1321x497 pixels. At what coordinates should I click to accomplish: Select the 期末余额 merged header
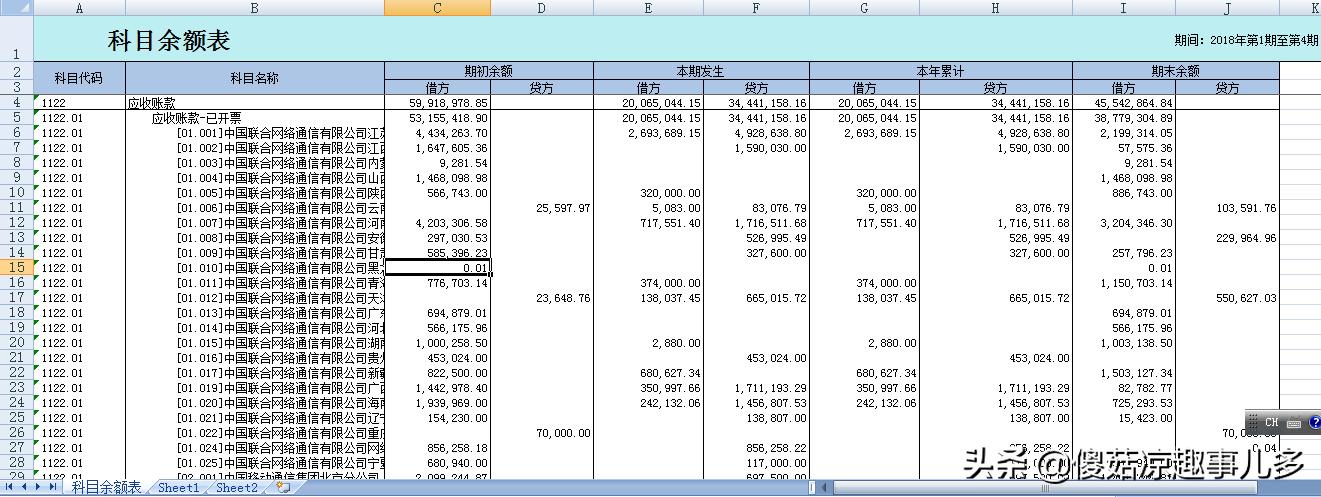[x=1175, y=71]
